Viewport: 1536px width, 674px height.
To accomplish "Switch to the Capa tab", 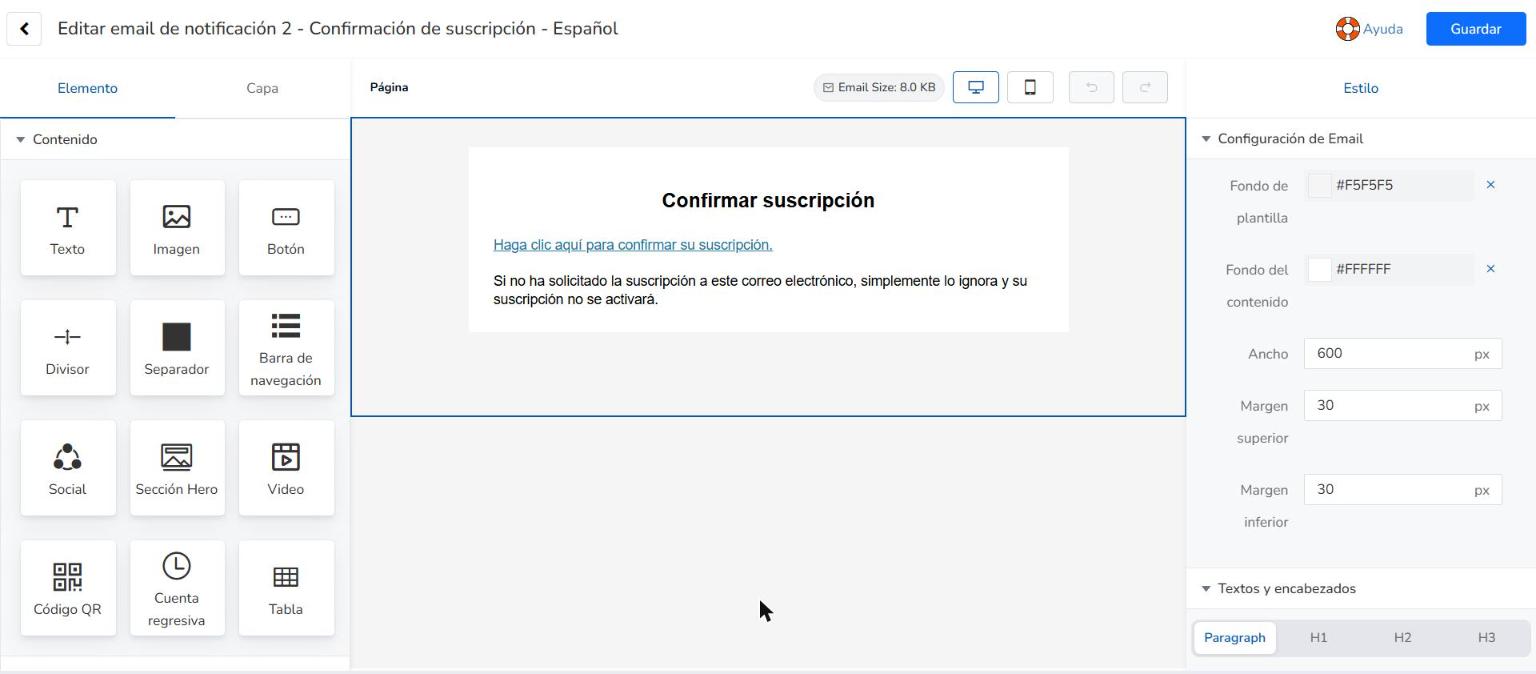I will (262, 88).
